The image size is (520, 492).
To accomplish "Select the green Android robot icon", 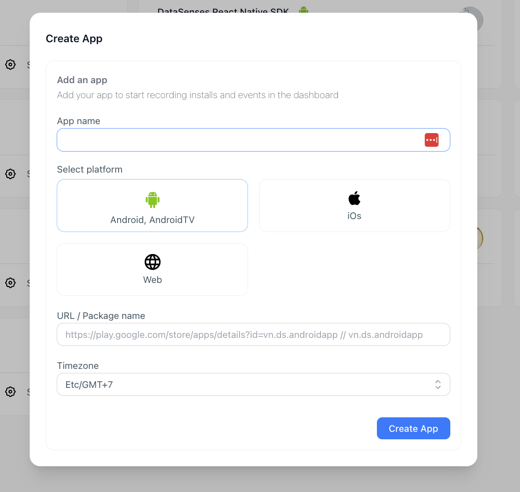I will coord(152,200).
